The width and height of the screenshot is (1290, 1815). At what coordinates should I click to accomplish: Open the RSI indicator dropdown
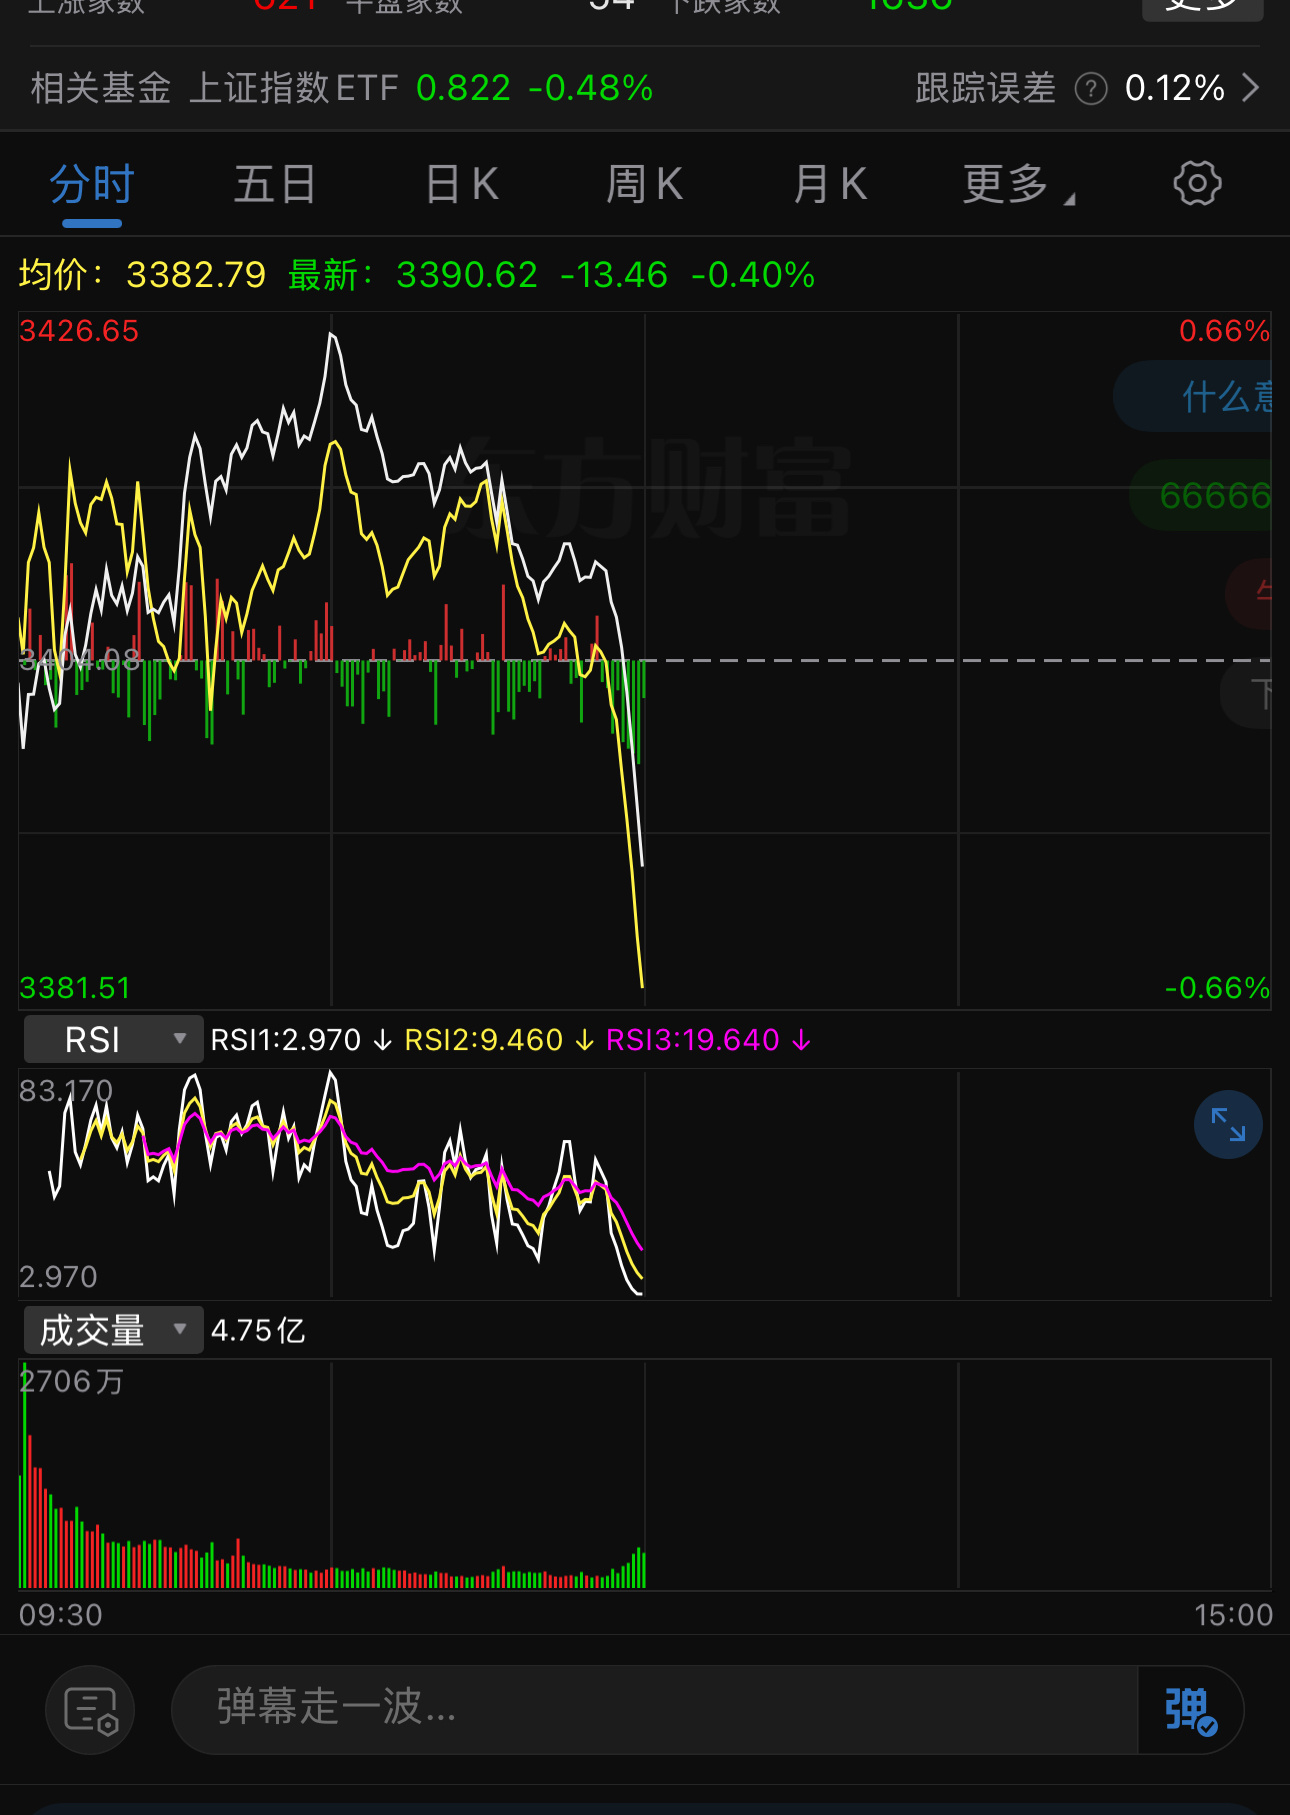click(x=113, y=1039)
